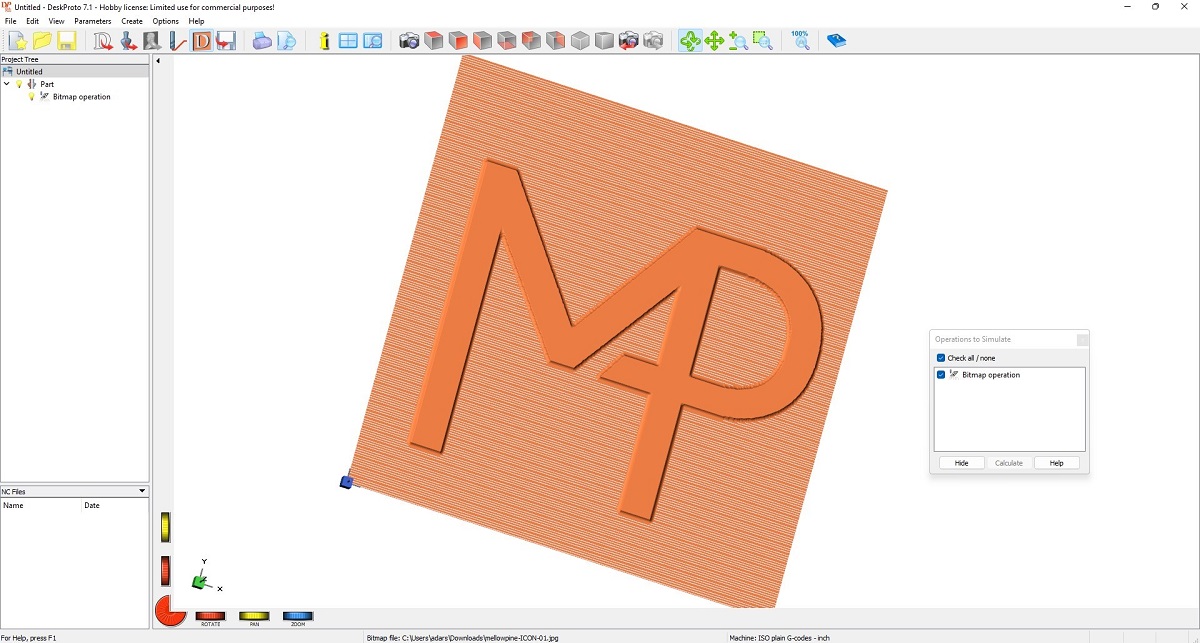The height and width of the screenshot is (643, 1200).
Task: Activate the green rotate mouse mode icon
Action: pos(690,41)
